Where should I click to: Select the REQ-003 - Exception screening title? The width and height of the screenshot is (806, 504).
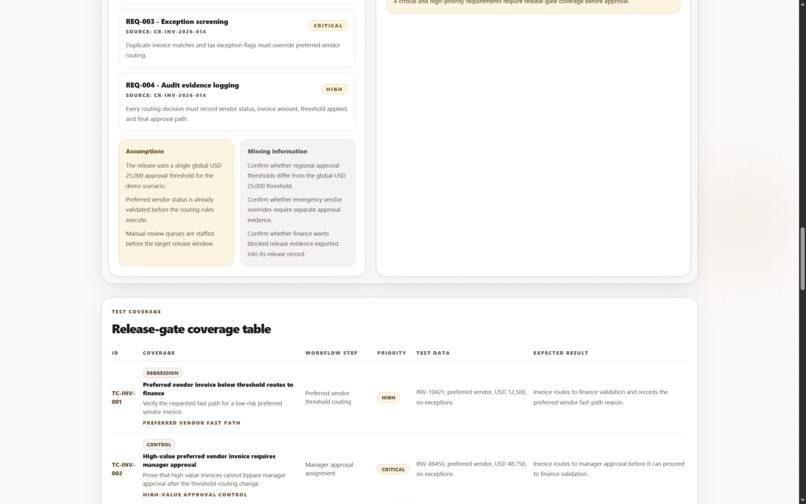(177, 22)
